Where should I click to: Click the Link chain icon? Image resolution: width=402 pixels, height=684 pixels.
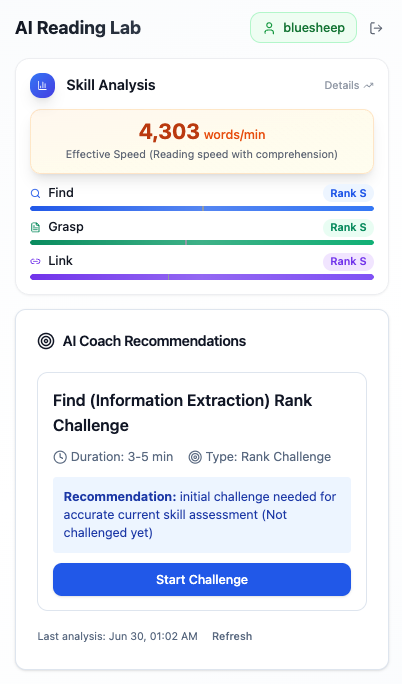coord(35,261)
